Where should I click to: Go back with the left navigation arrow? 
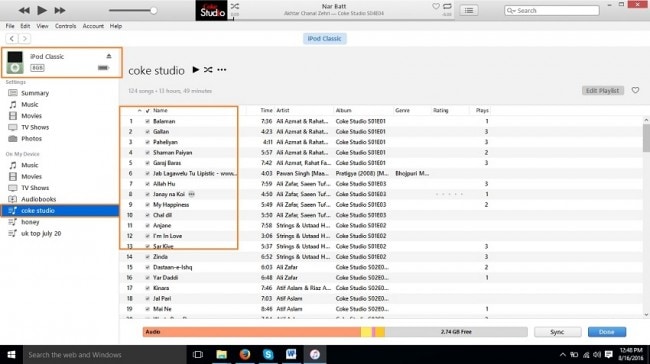point(12,39)
